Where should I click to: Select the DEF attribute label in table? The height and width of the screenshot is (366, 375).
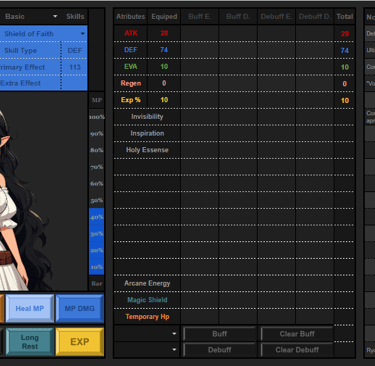[131, 50]
